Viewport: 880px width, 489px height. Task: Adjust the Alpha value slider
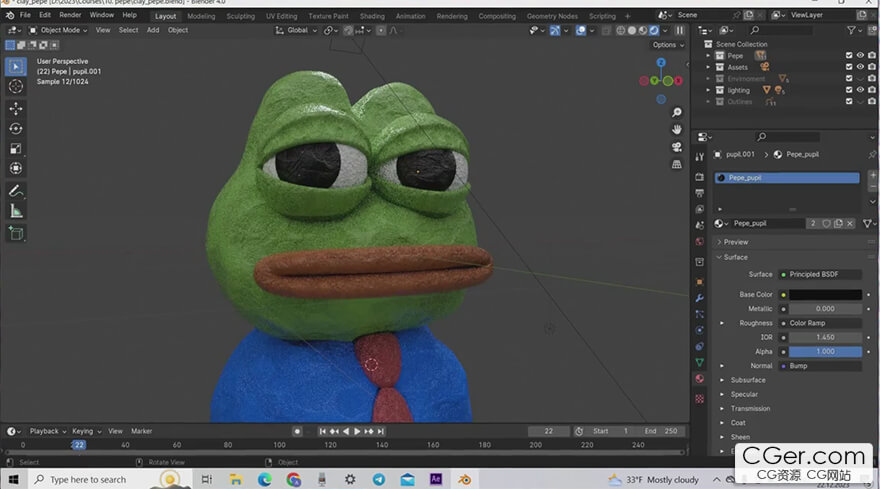pyautogui.click(x=825, y=351)
